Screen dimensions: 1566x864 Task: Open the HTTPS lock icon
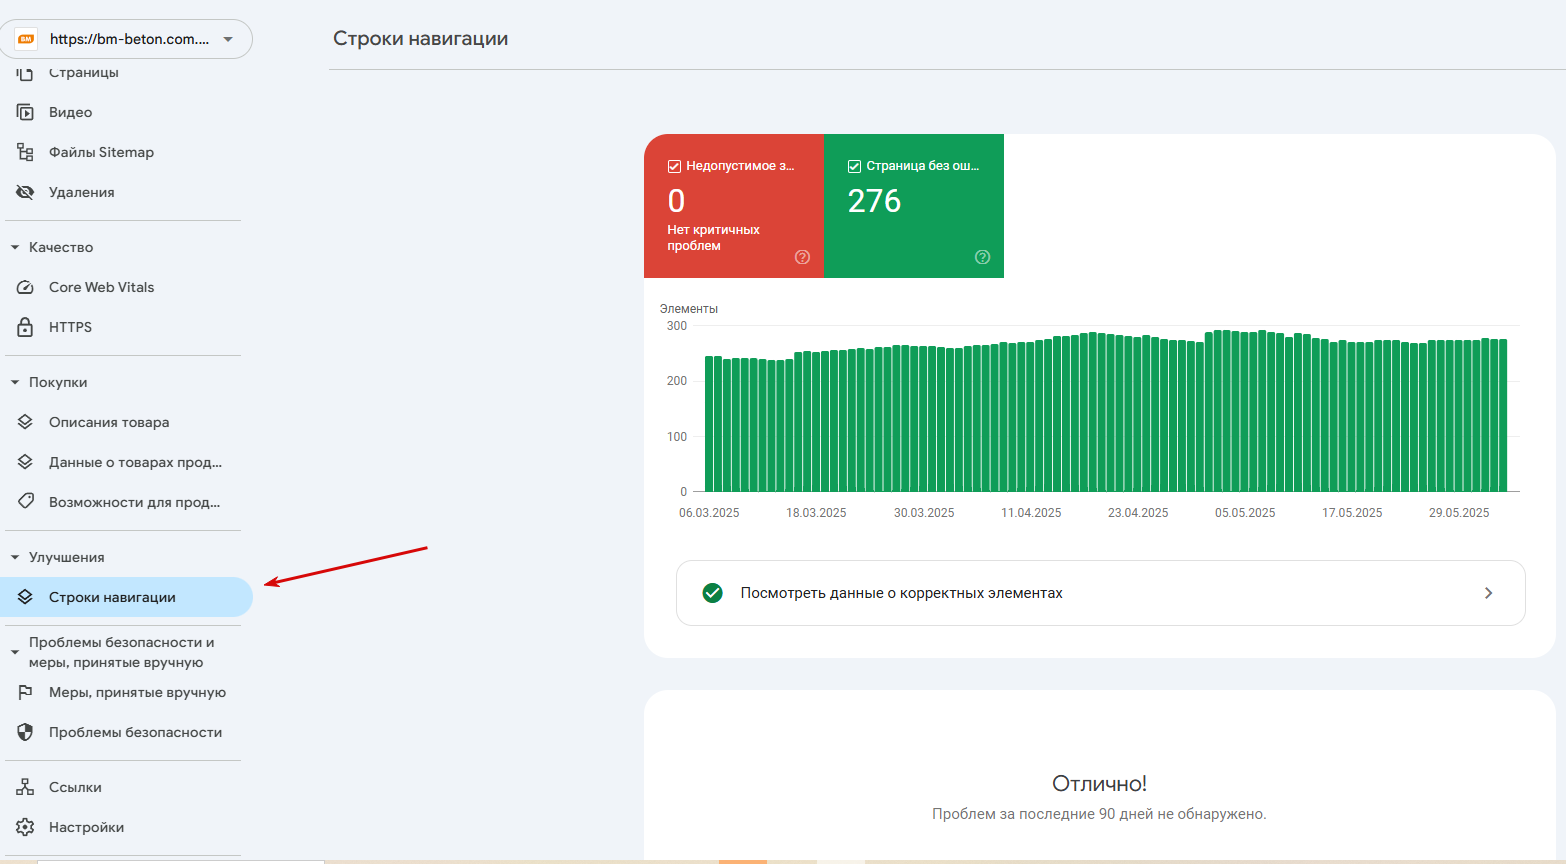(26, 327)
